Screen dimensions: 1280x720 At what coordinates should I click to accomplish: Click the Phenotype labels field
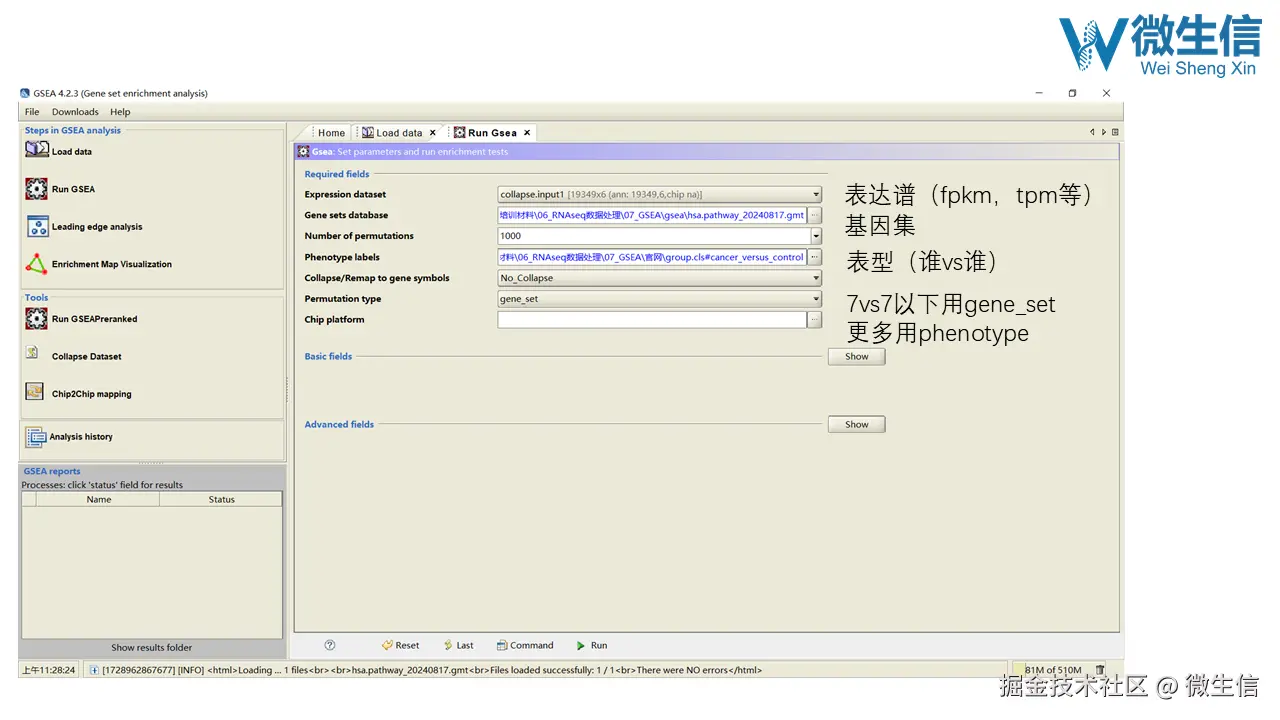pyautogui.click(x=652, y=257)
